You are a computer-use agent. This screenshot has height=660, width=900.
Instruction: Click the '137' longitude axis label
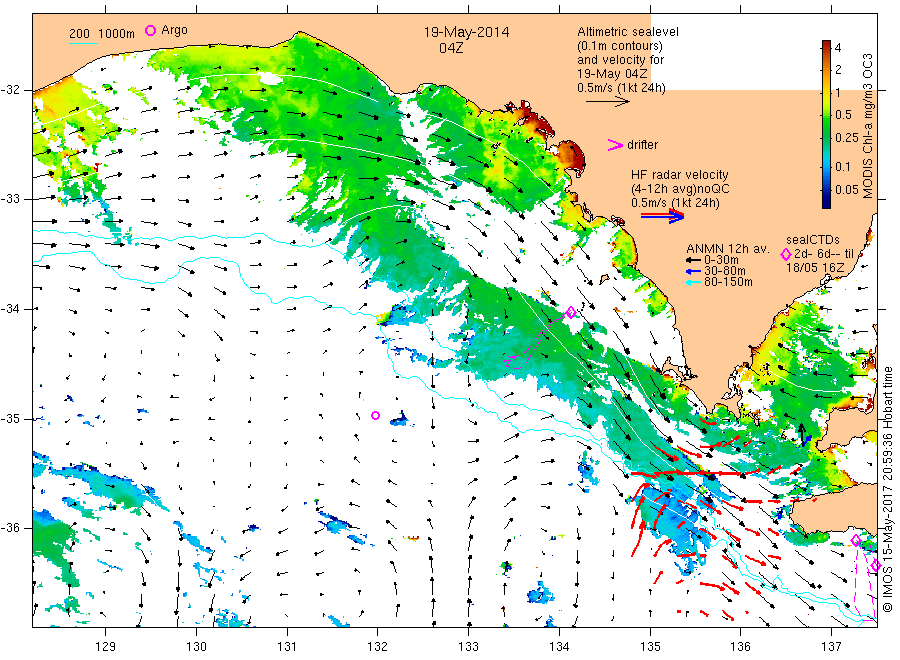[831, 647]
